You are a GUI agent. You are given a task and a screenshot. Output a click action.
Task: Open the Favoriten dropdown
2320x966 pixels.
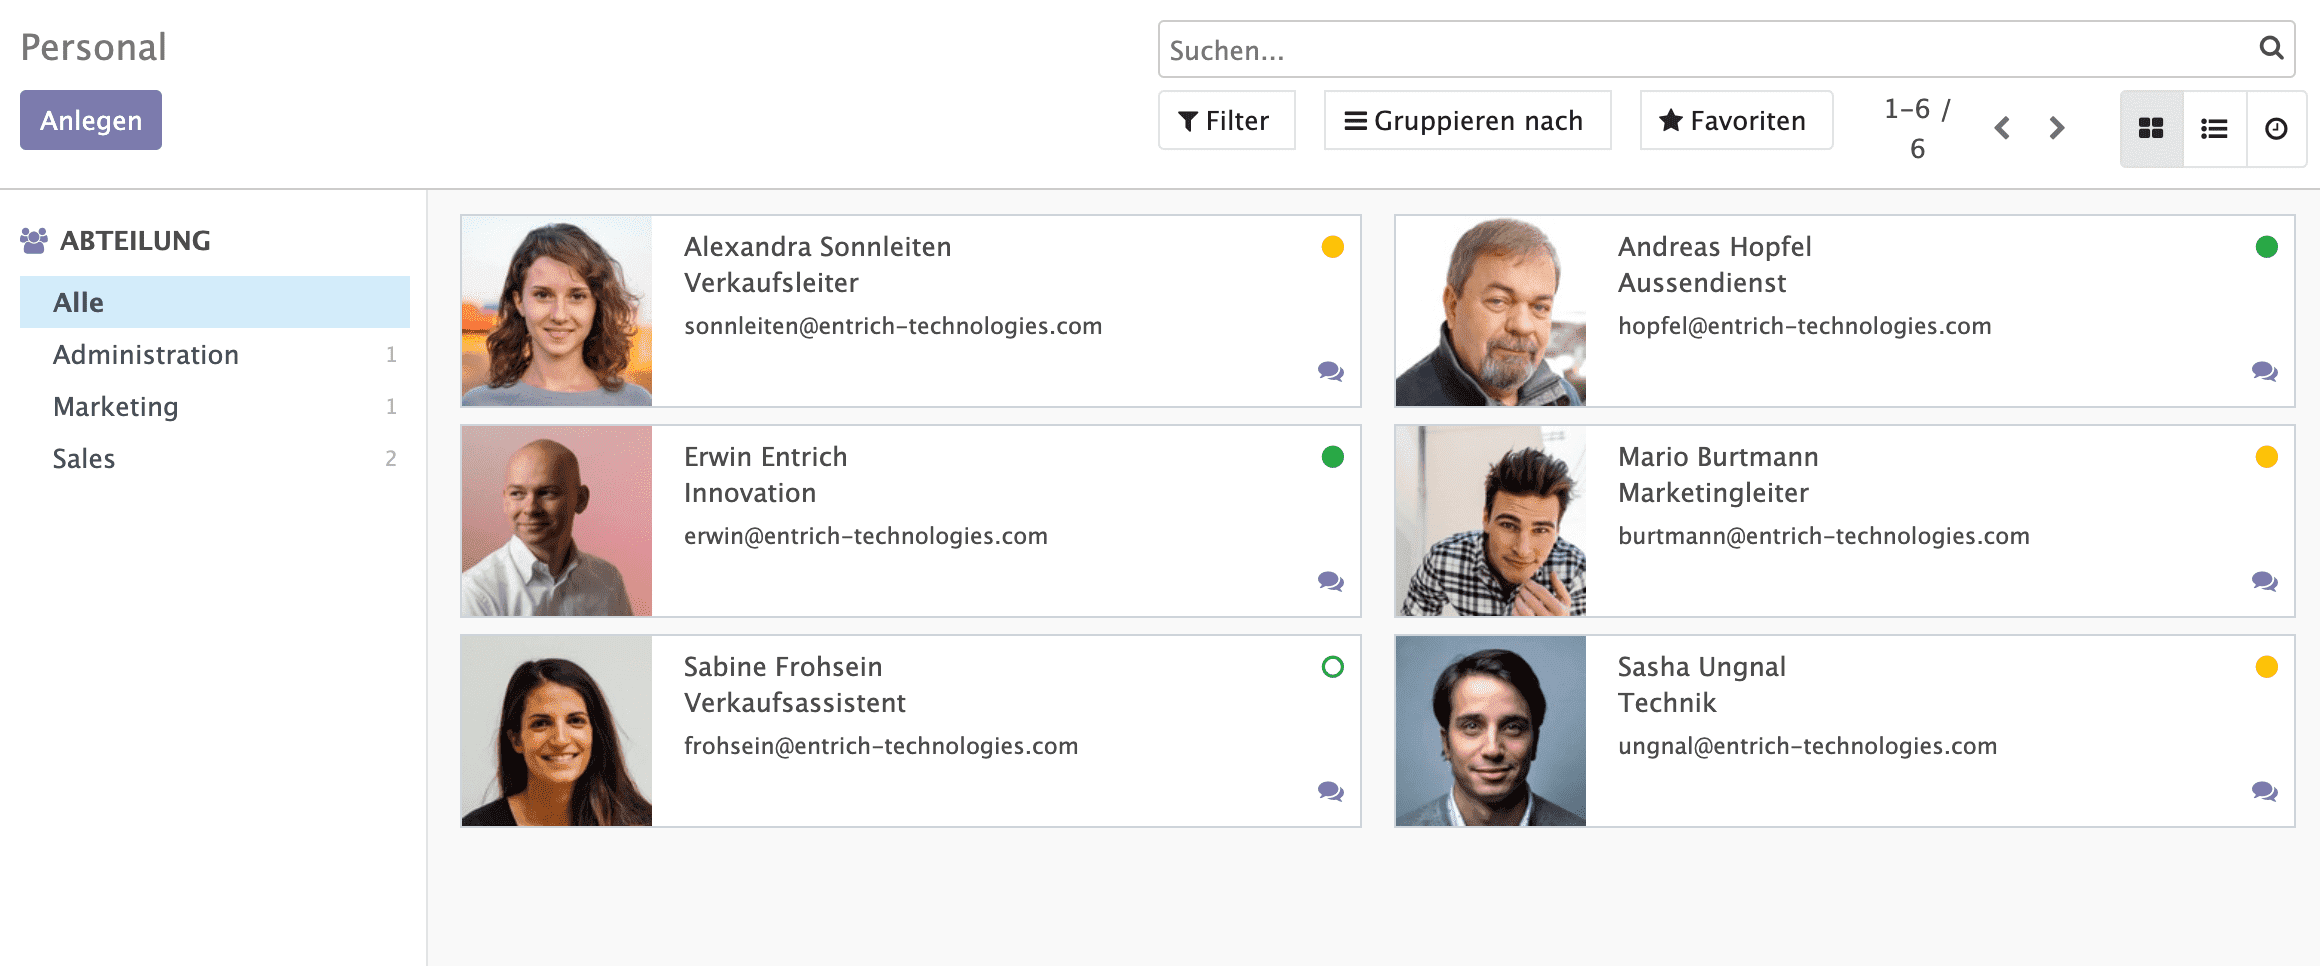(1735, 121)
